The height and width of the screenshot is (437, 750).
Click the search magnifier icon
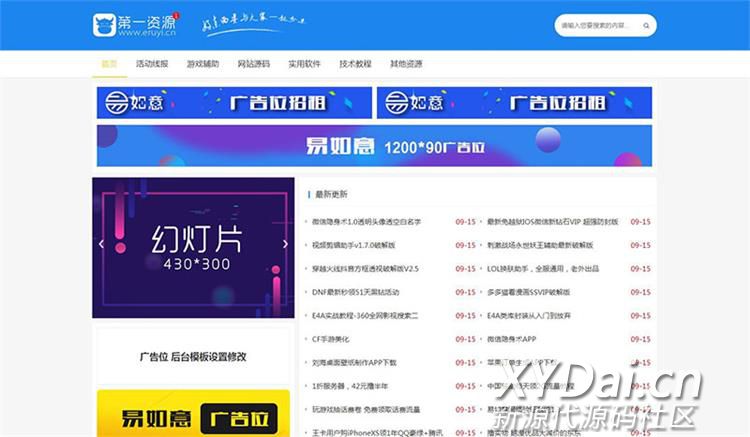(x=646, y=26)
